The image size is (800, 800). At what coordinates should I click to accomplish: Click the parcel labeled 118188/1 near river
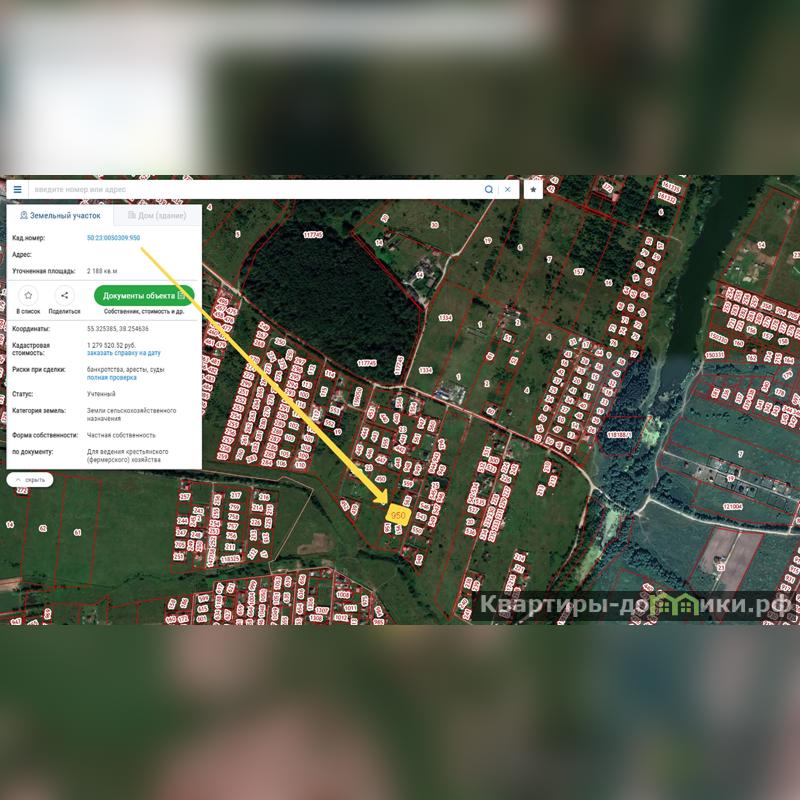(619, 435)
